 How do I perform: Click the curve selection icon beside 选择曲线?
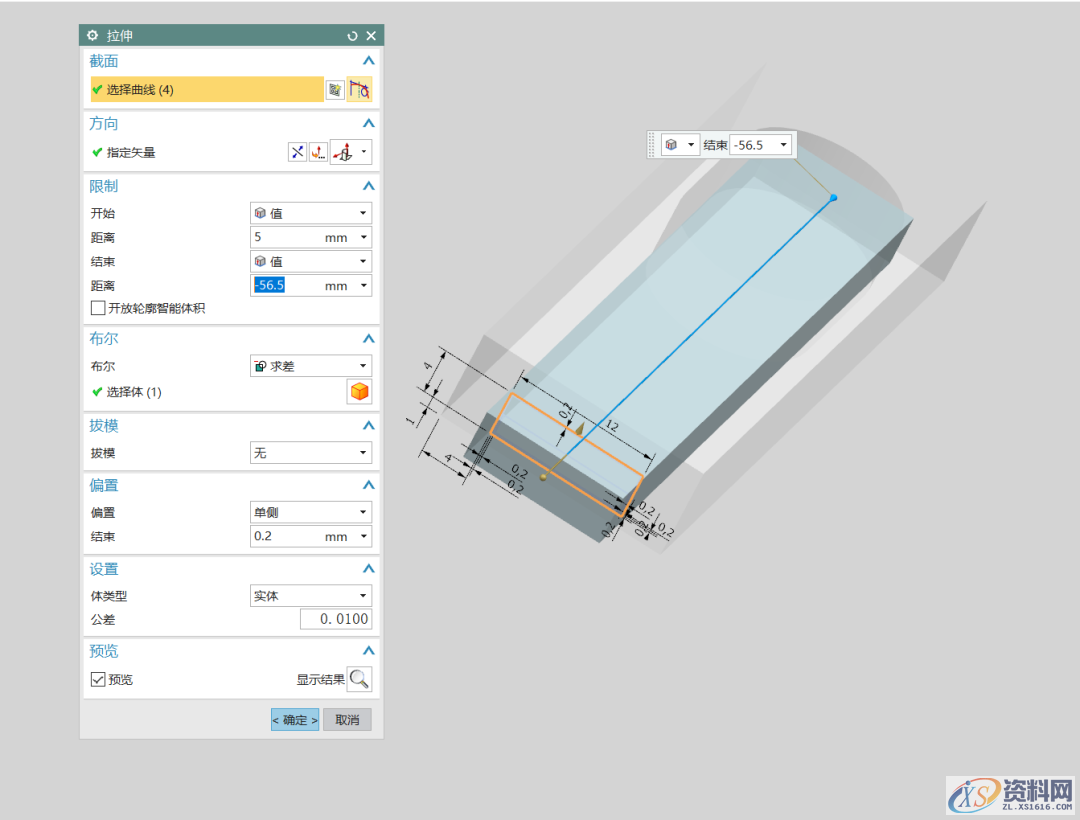[360, 90]
